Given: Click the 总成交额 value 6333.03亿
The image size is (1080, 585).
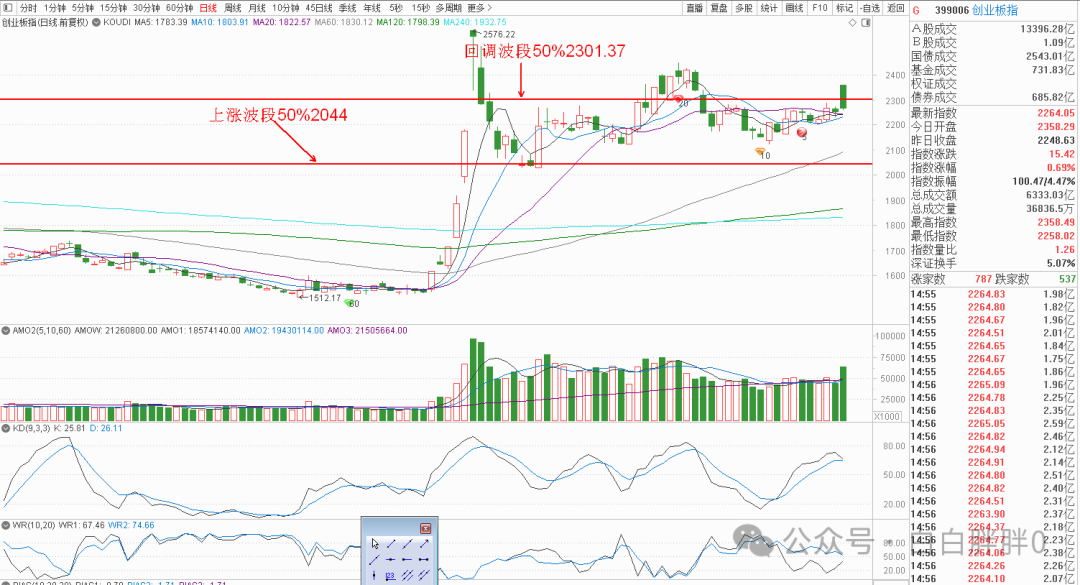Looking at the screenshot, I should pos(1050,195).
